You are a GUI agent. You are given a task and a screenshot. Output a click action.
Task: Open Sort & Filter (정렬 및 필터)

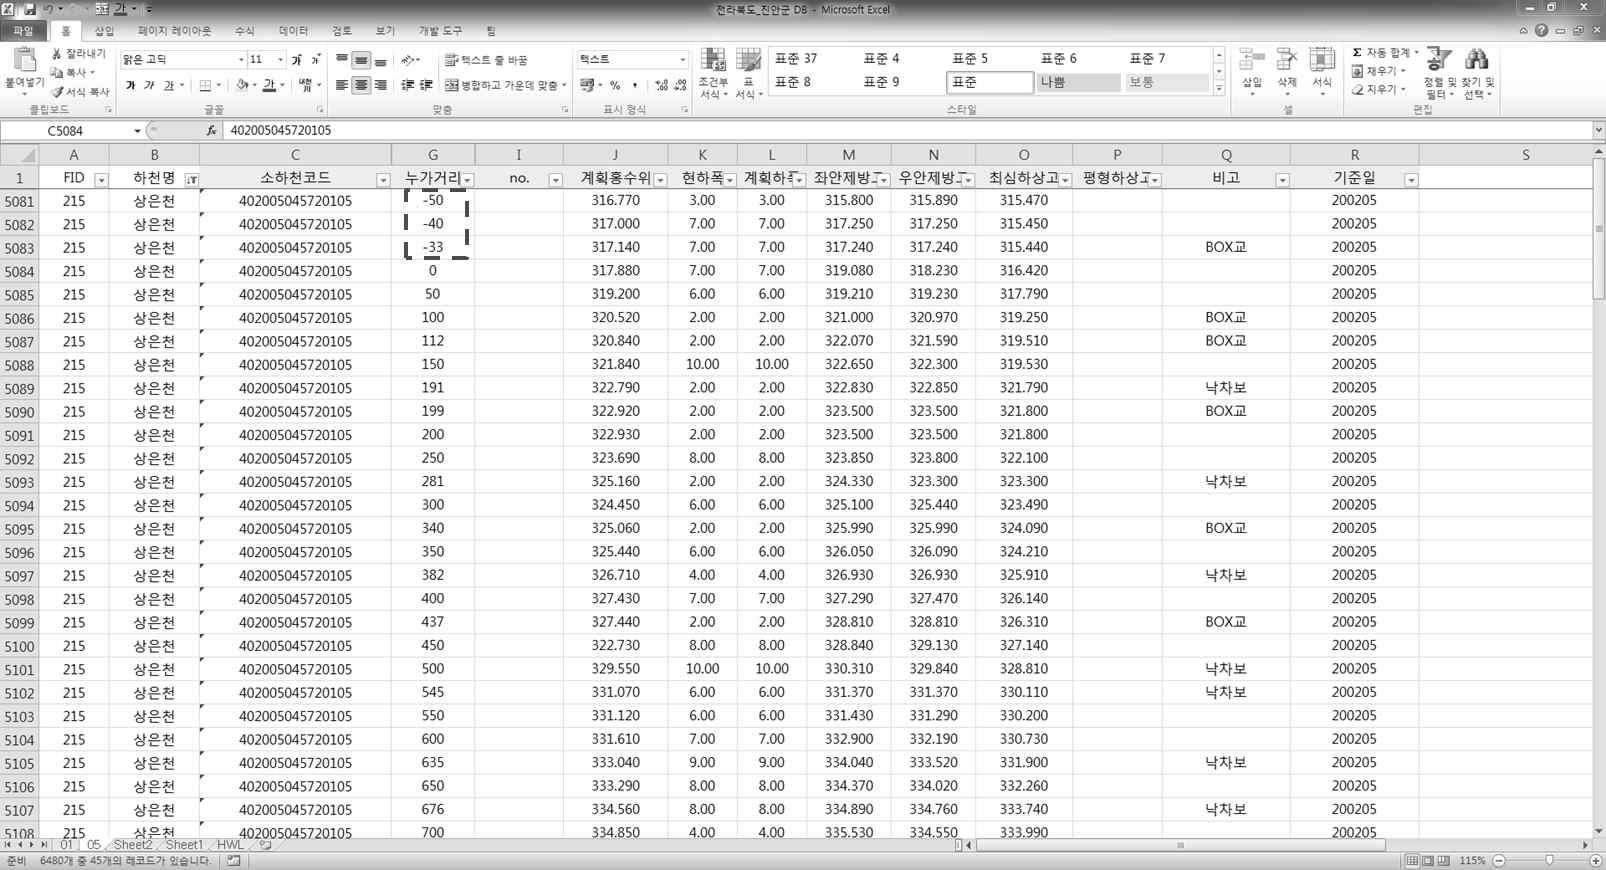coord(1439,73)
